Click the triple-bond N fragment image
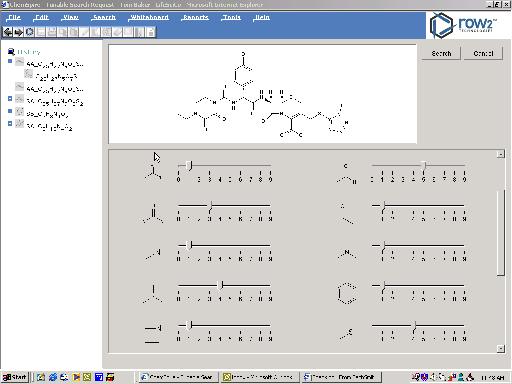 [x=153, y=334]
